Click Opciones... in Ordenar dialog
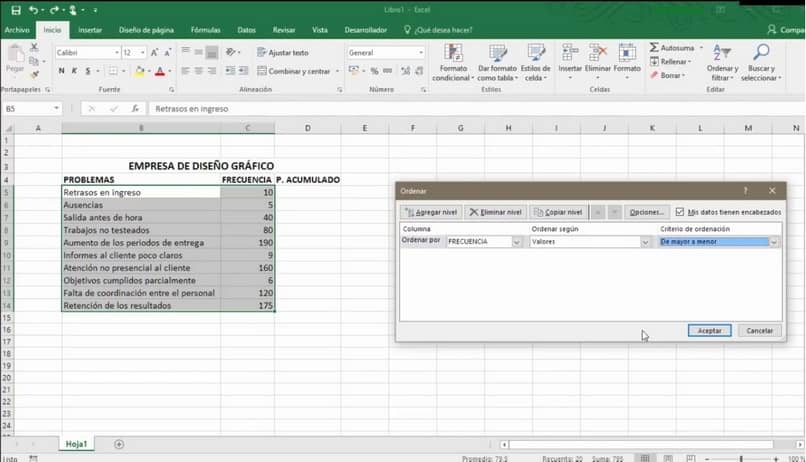Screen dimensions: 806x462 point(647,212)
